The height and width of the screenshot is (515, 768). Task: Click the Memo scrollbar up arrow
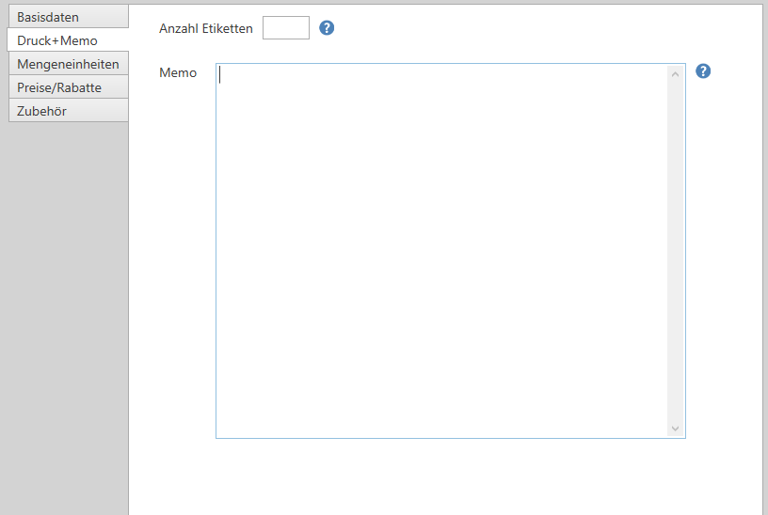(x=675, y=74)
